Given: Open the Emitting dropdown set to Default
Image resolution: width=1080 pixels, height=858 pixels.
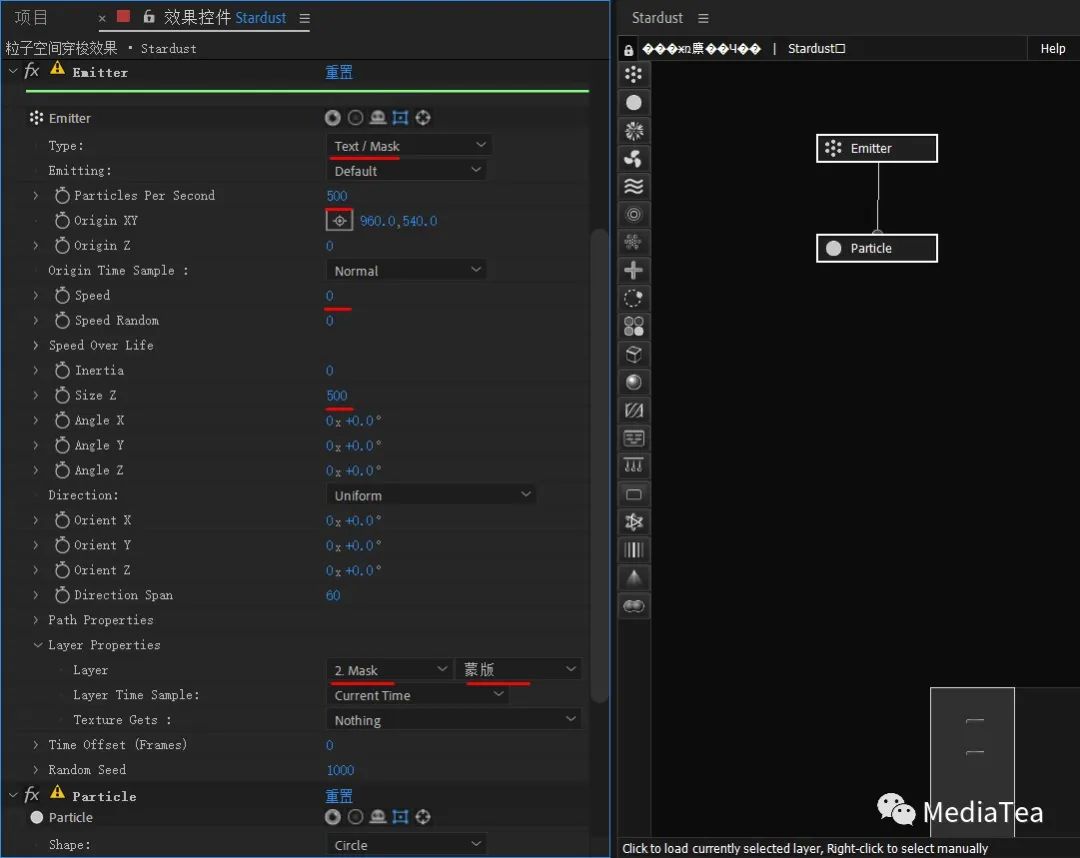Looking at the screenshot, I should pyautogui.click(x=406, y=171).
